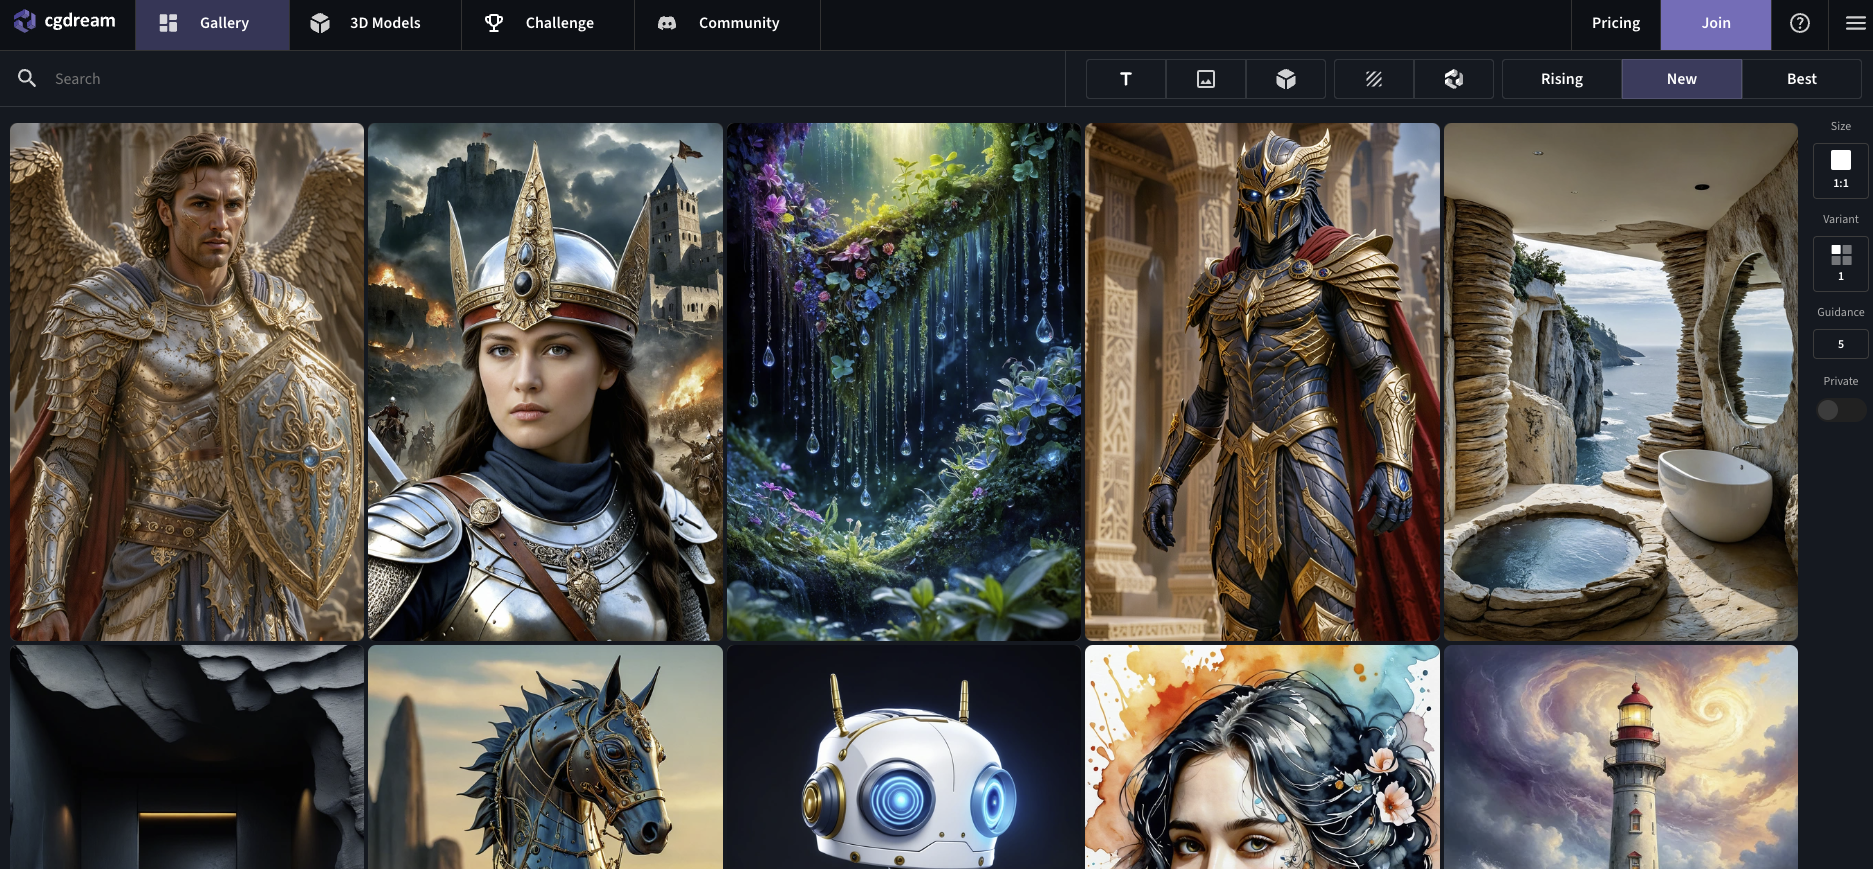
Task: Toggle the Private switch
Action: click(x=1841, y=410)
